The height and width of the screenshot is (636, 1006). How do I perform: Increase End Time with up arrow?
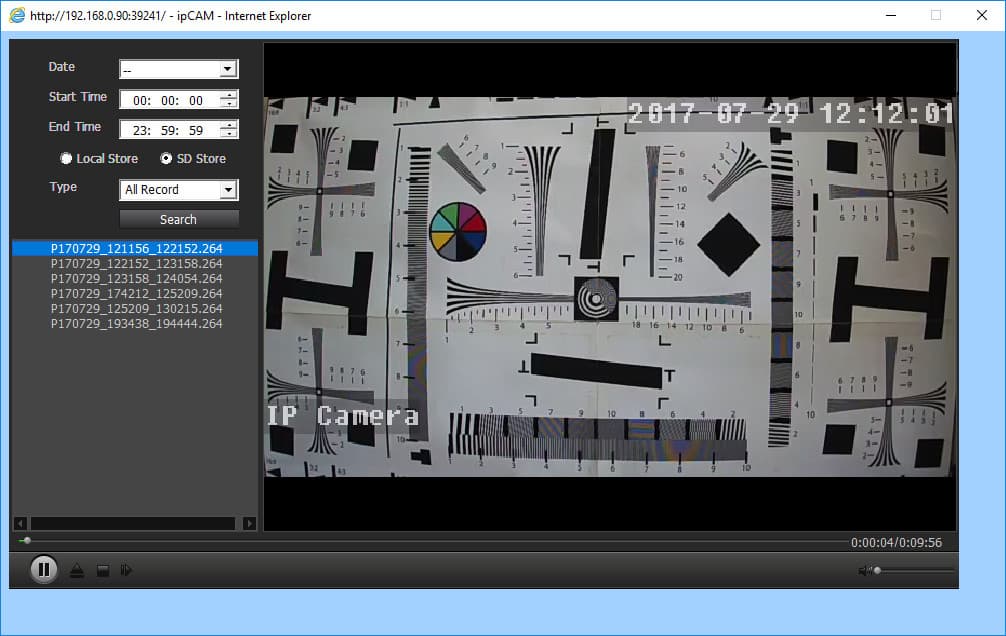tap(229, 125)
